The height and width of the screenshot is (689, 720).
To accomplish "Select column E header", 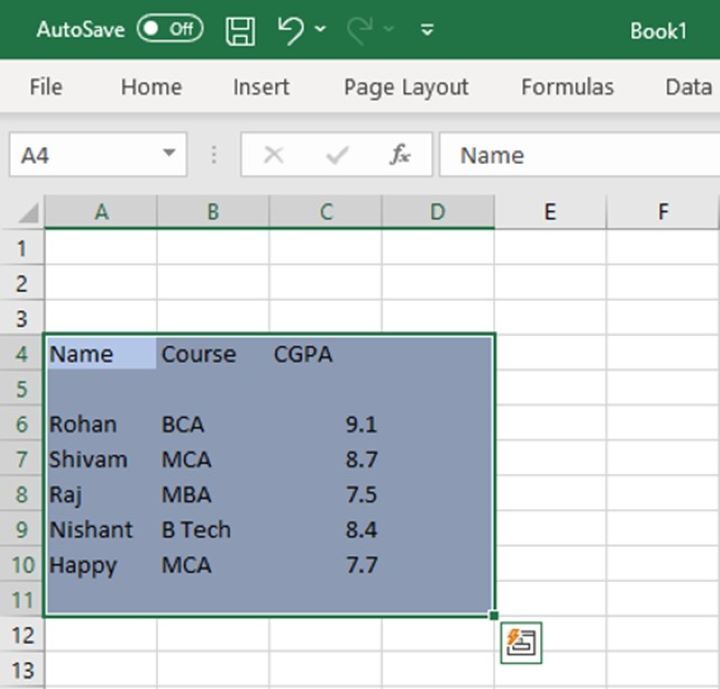I will [549, 212].
